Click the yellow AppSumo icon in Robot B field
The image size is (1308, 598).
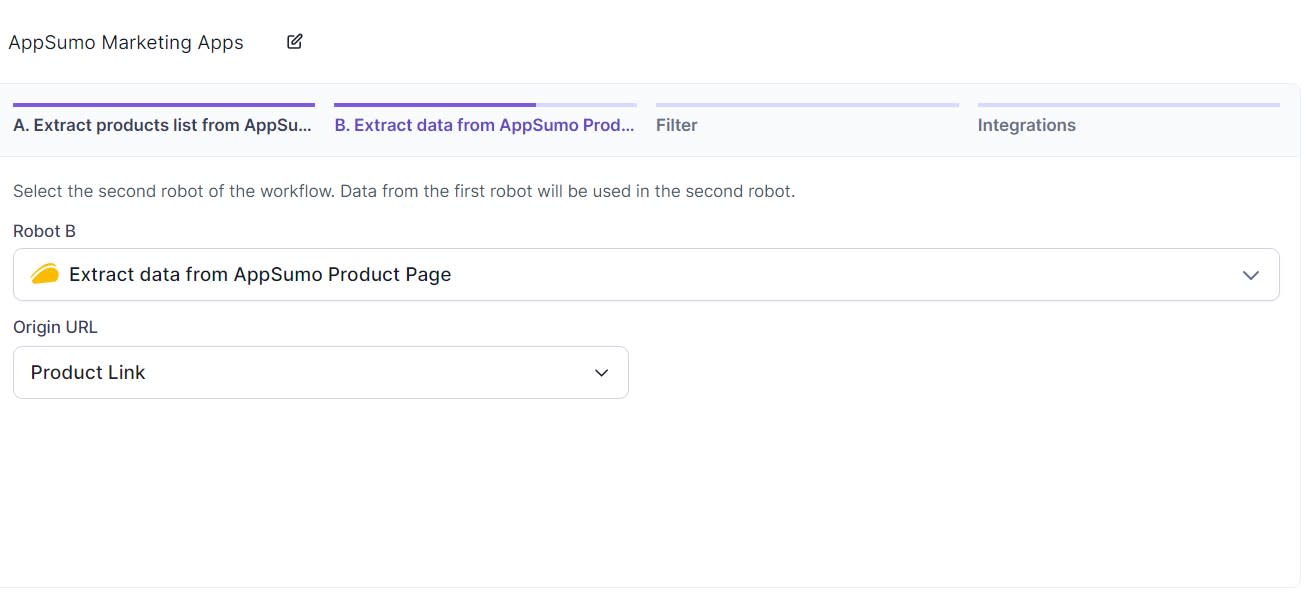(45, 274)
